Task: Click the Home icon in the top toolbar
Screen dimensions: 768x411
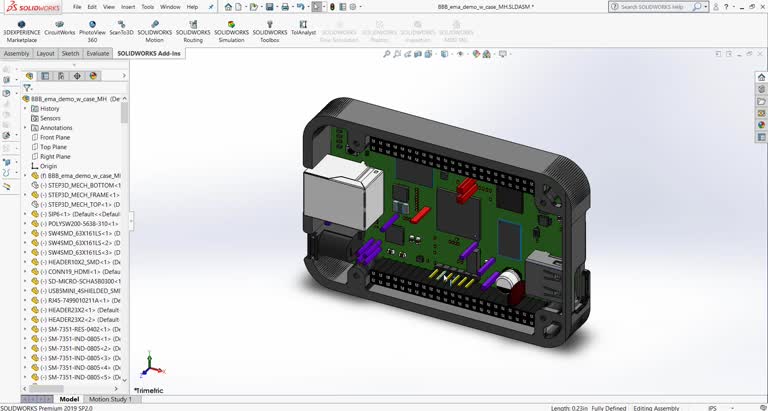Action: (x=228, y=7)
